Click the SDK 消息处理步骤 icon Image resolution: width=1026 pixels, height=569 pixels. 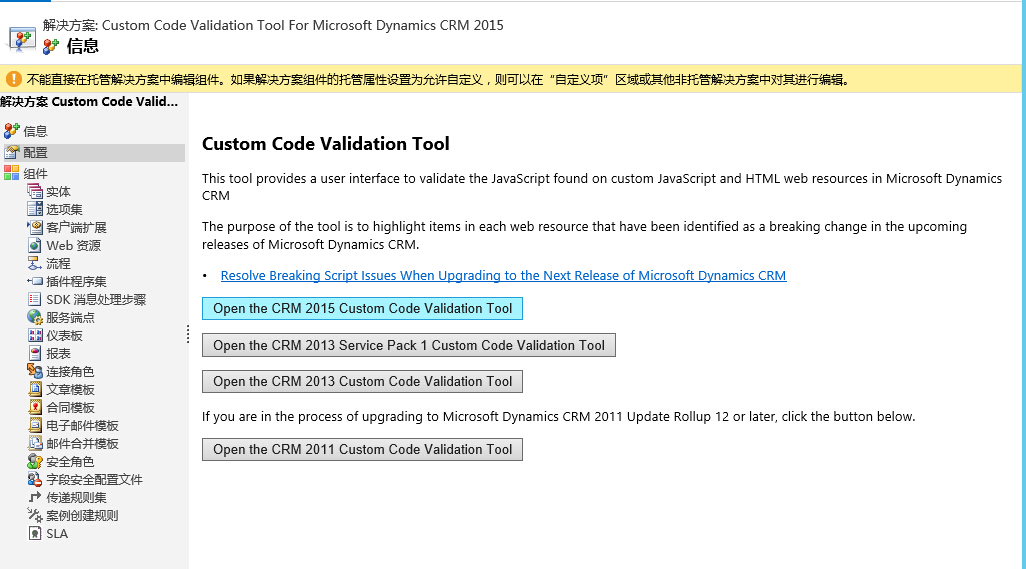point(35,299)
